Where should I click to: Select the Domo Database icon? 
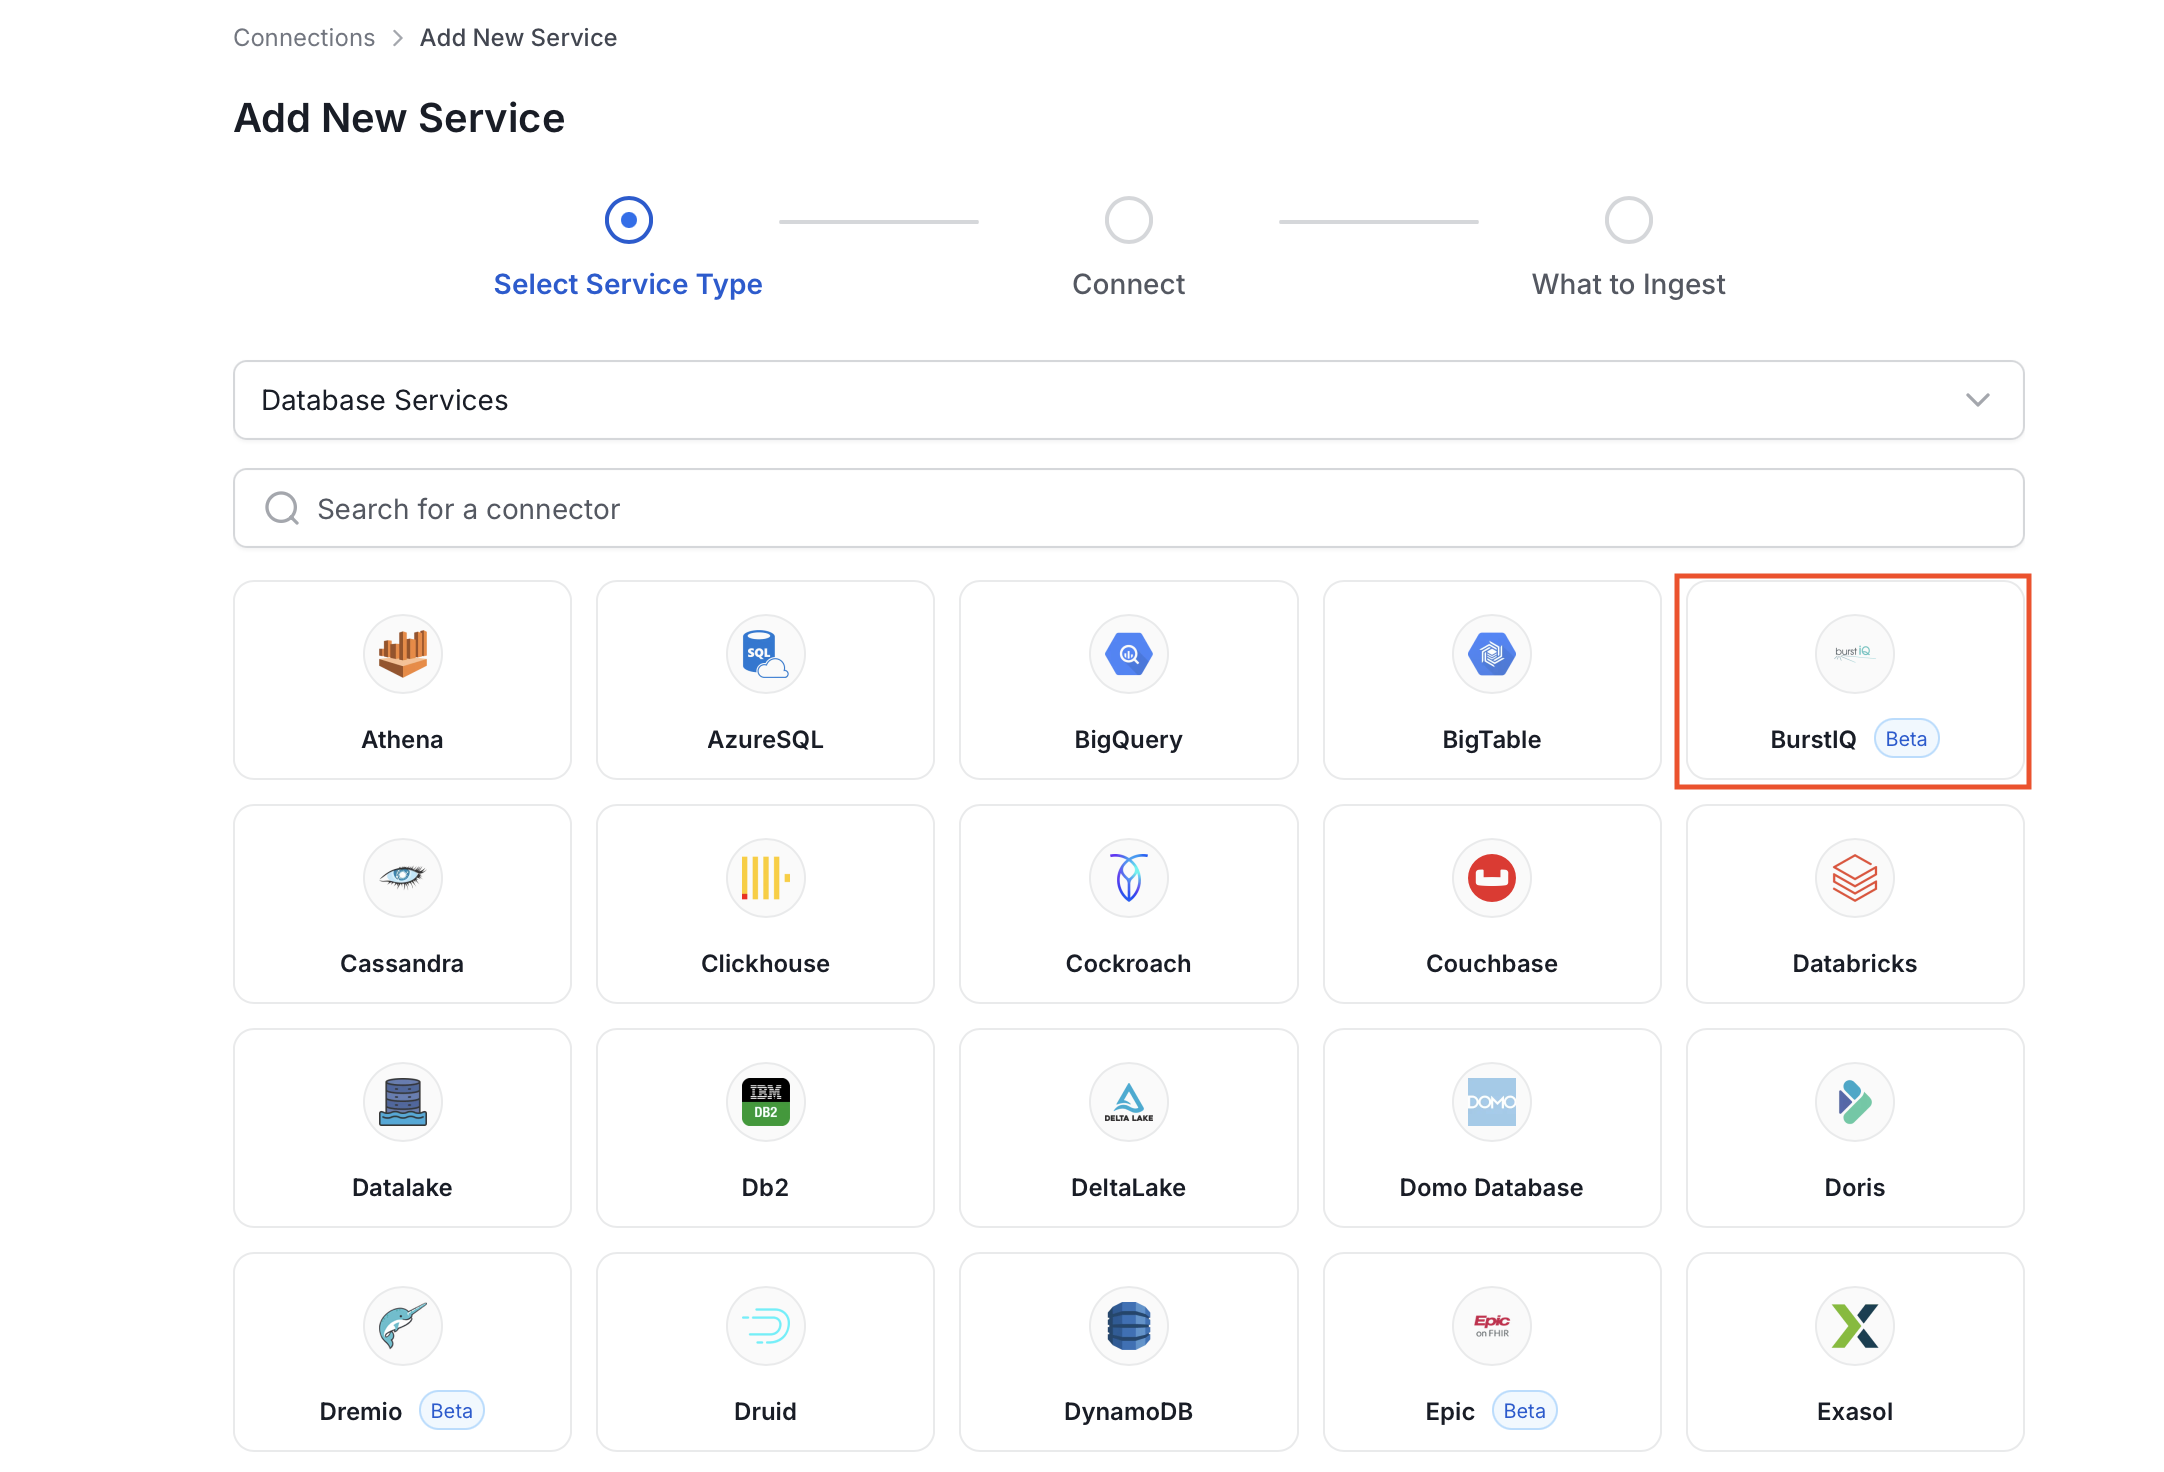click(x=1491, y=1102)
